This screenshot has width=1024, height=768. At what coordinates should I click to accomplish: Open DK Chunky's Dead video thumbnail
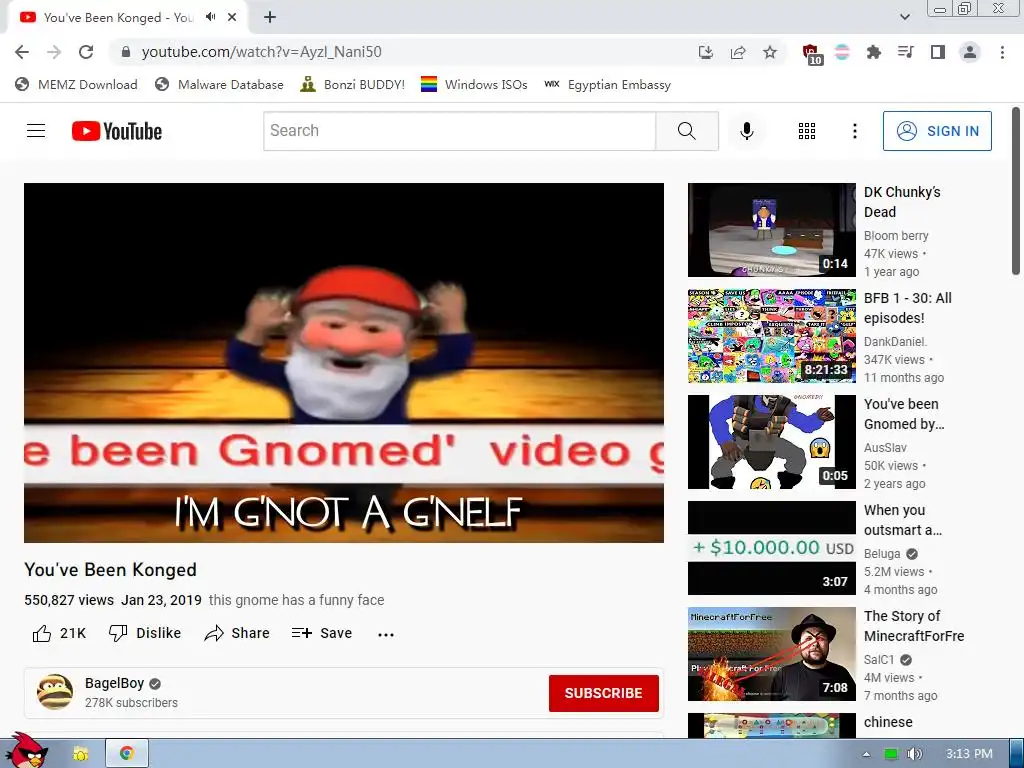771,230
